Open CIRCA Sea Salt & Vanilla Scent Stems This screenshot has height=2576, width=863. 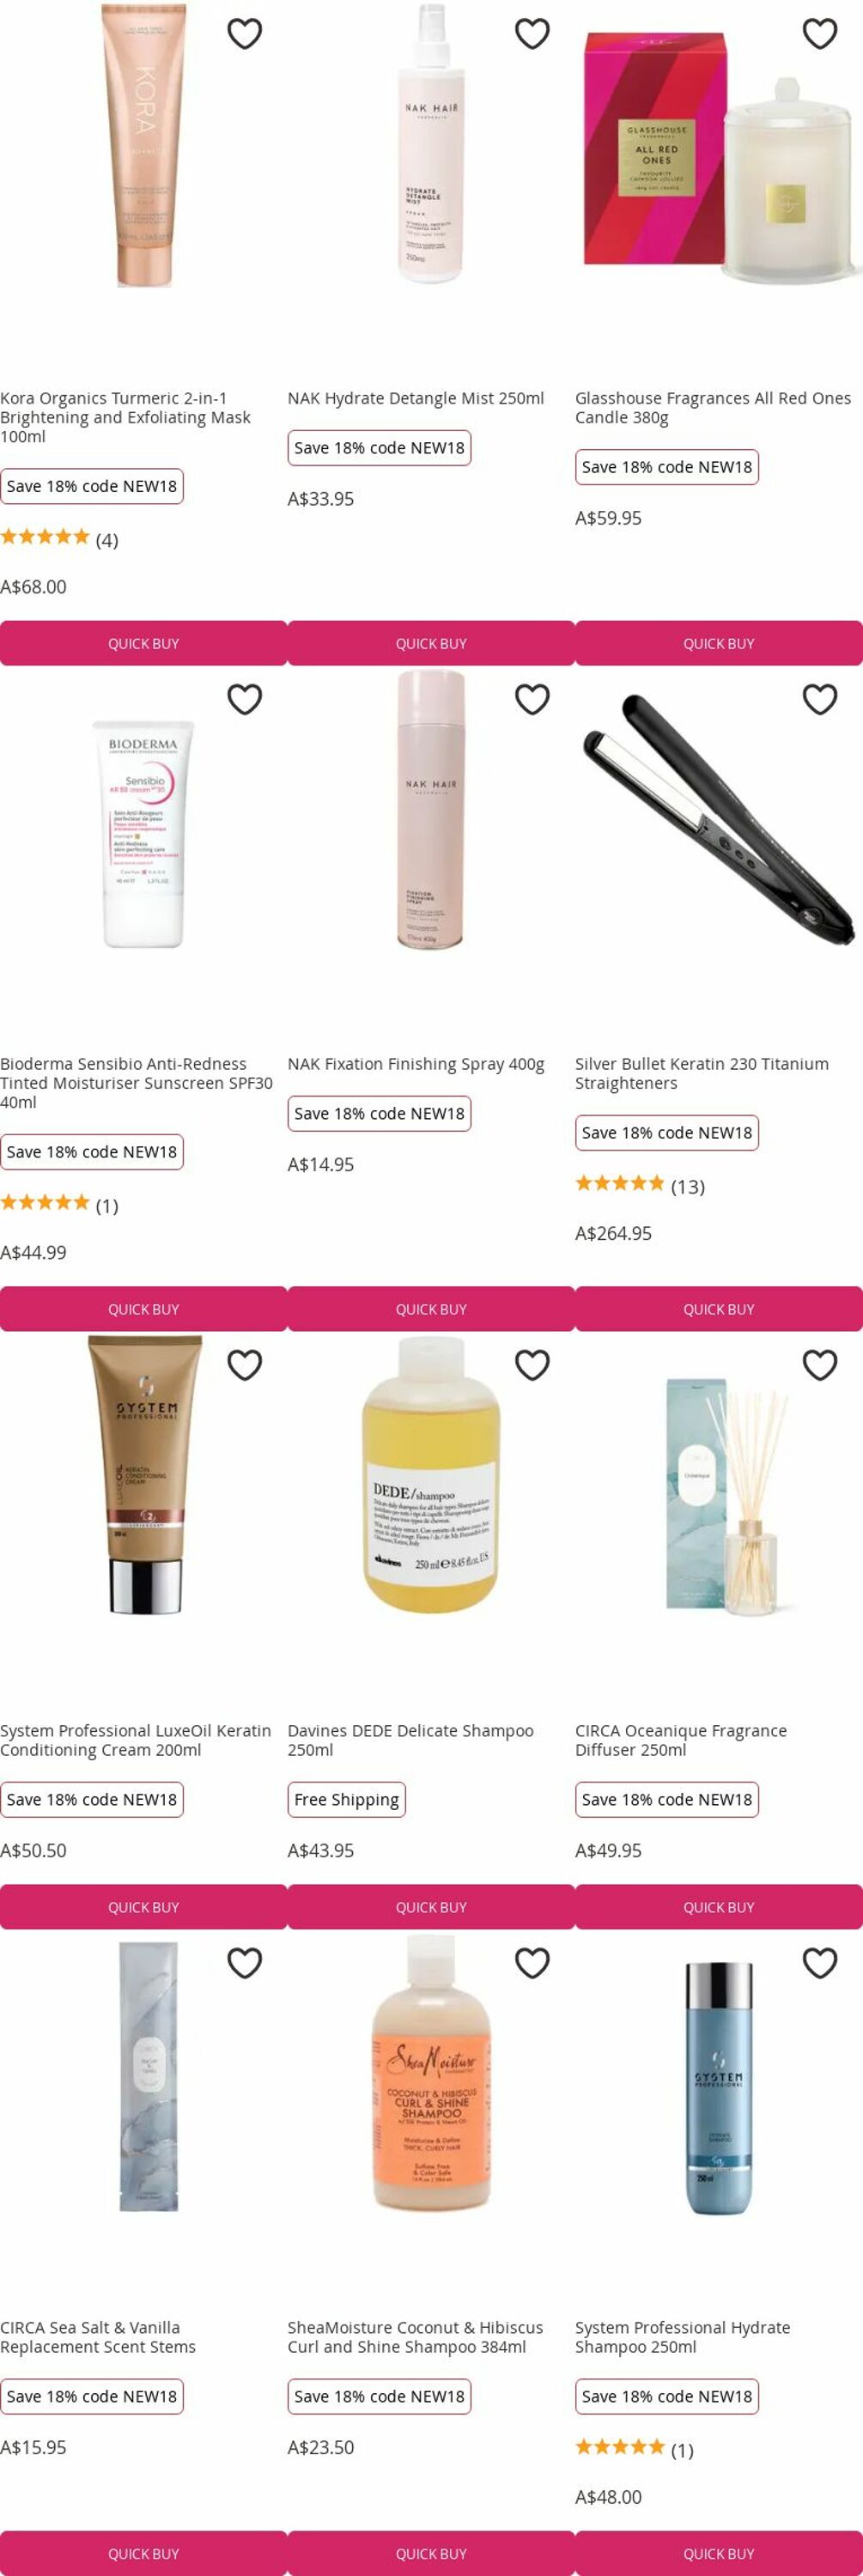pos(98,2337)
